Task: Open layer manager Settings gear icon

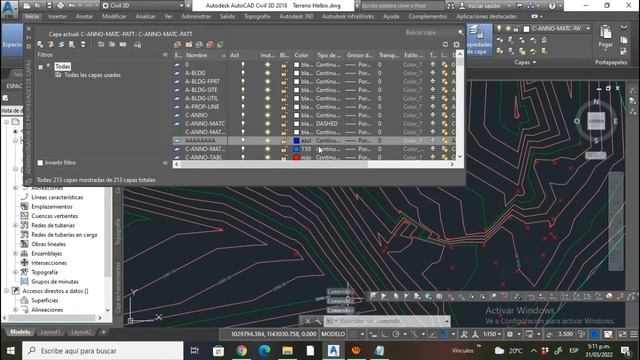Action: coord(457,44)
